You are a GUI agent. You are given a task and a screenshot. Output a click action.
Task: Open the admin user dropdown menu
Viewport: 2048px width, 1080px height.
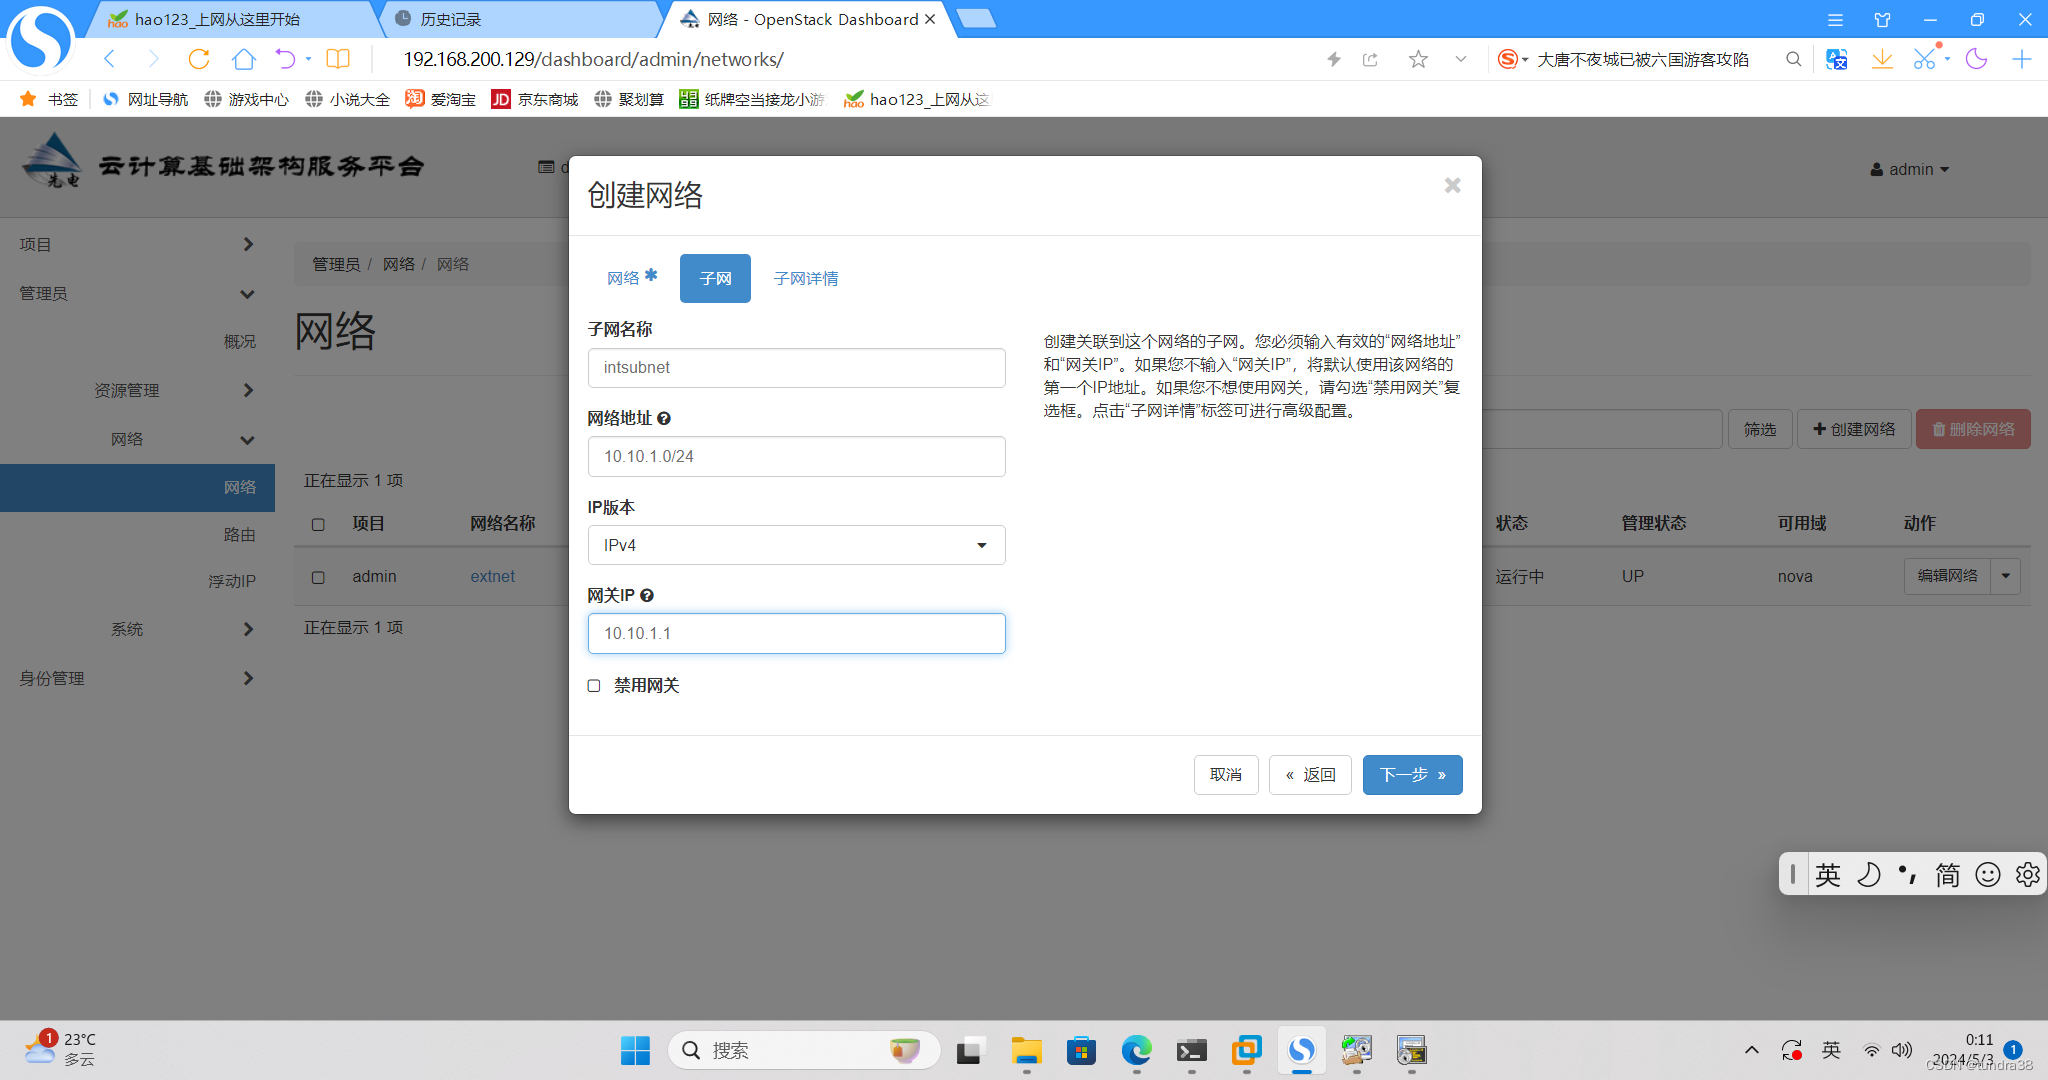1910,169
